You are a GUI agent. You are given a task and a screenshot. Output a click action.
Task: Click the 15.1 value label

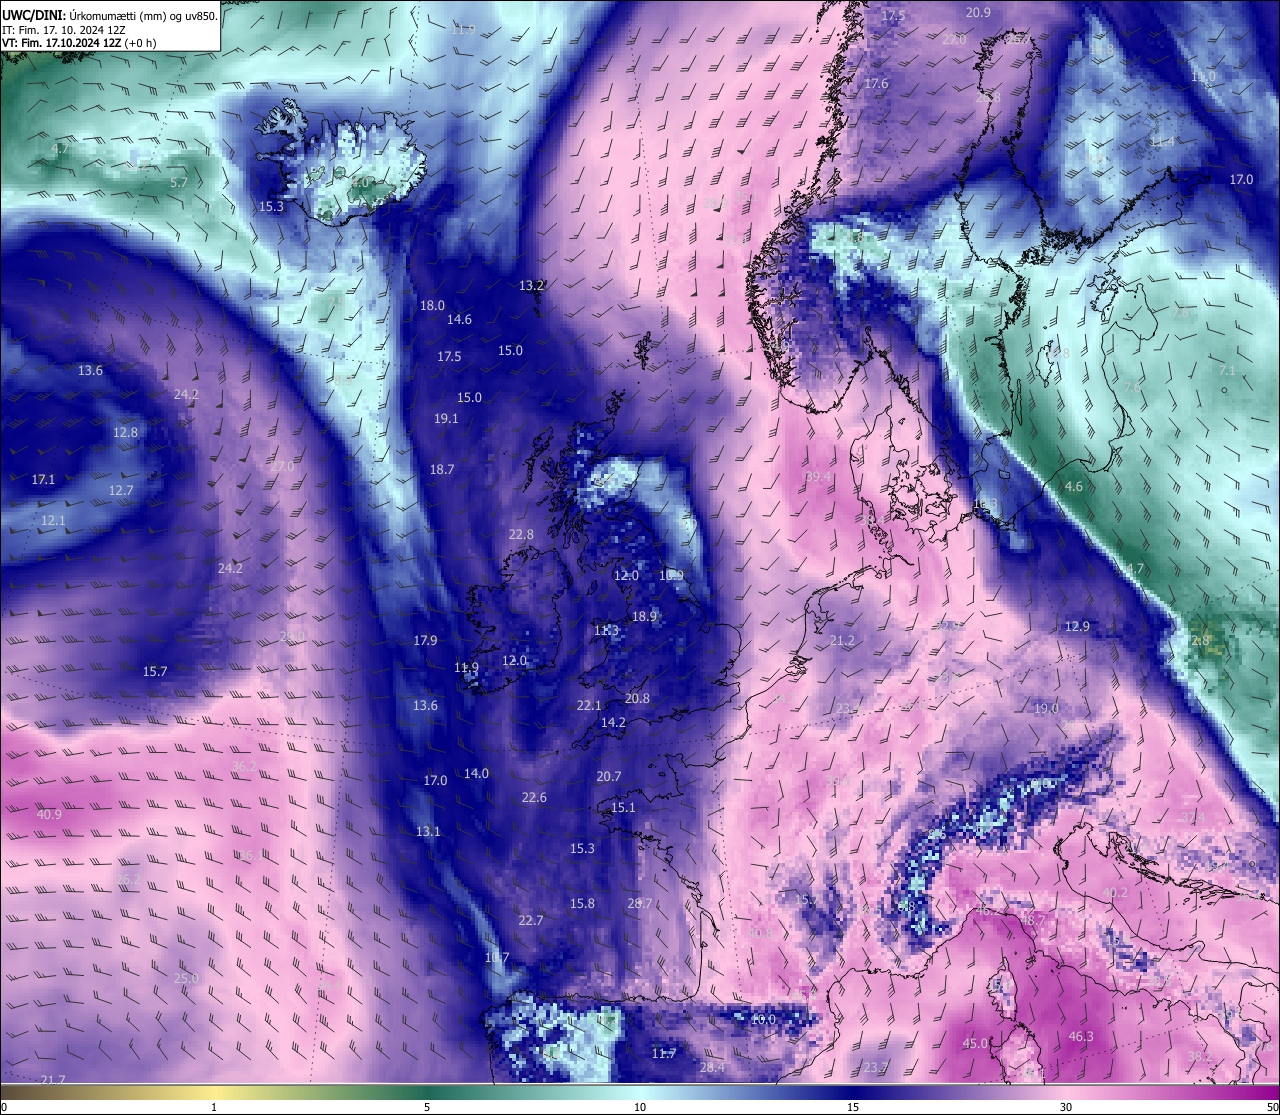point(623,808)
